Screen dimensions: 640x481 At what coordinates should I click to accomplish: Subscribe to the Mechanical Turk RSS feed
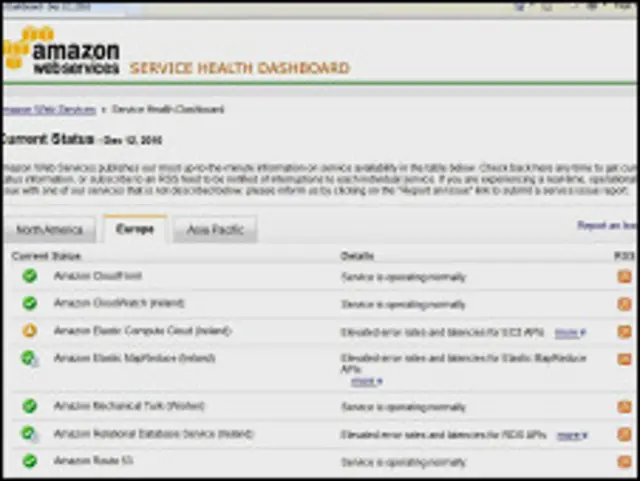click(624, 407)
